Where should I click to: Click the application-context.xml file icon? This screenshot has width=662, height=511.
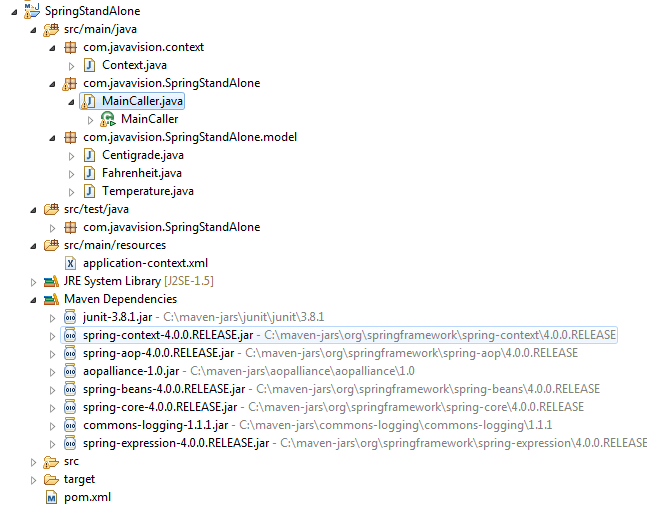[70, 264]
